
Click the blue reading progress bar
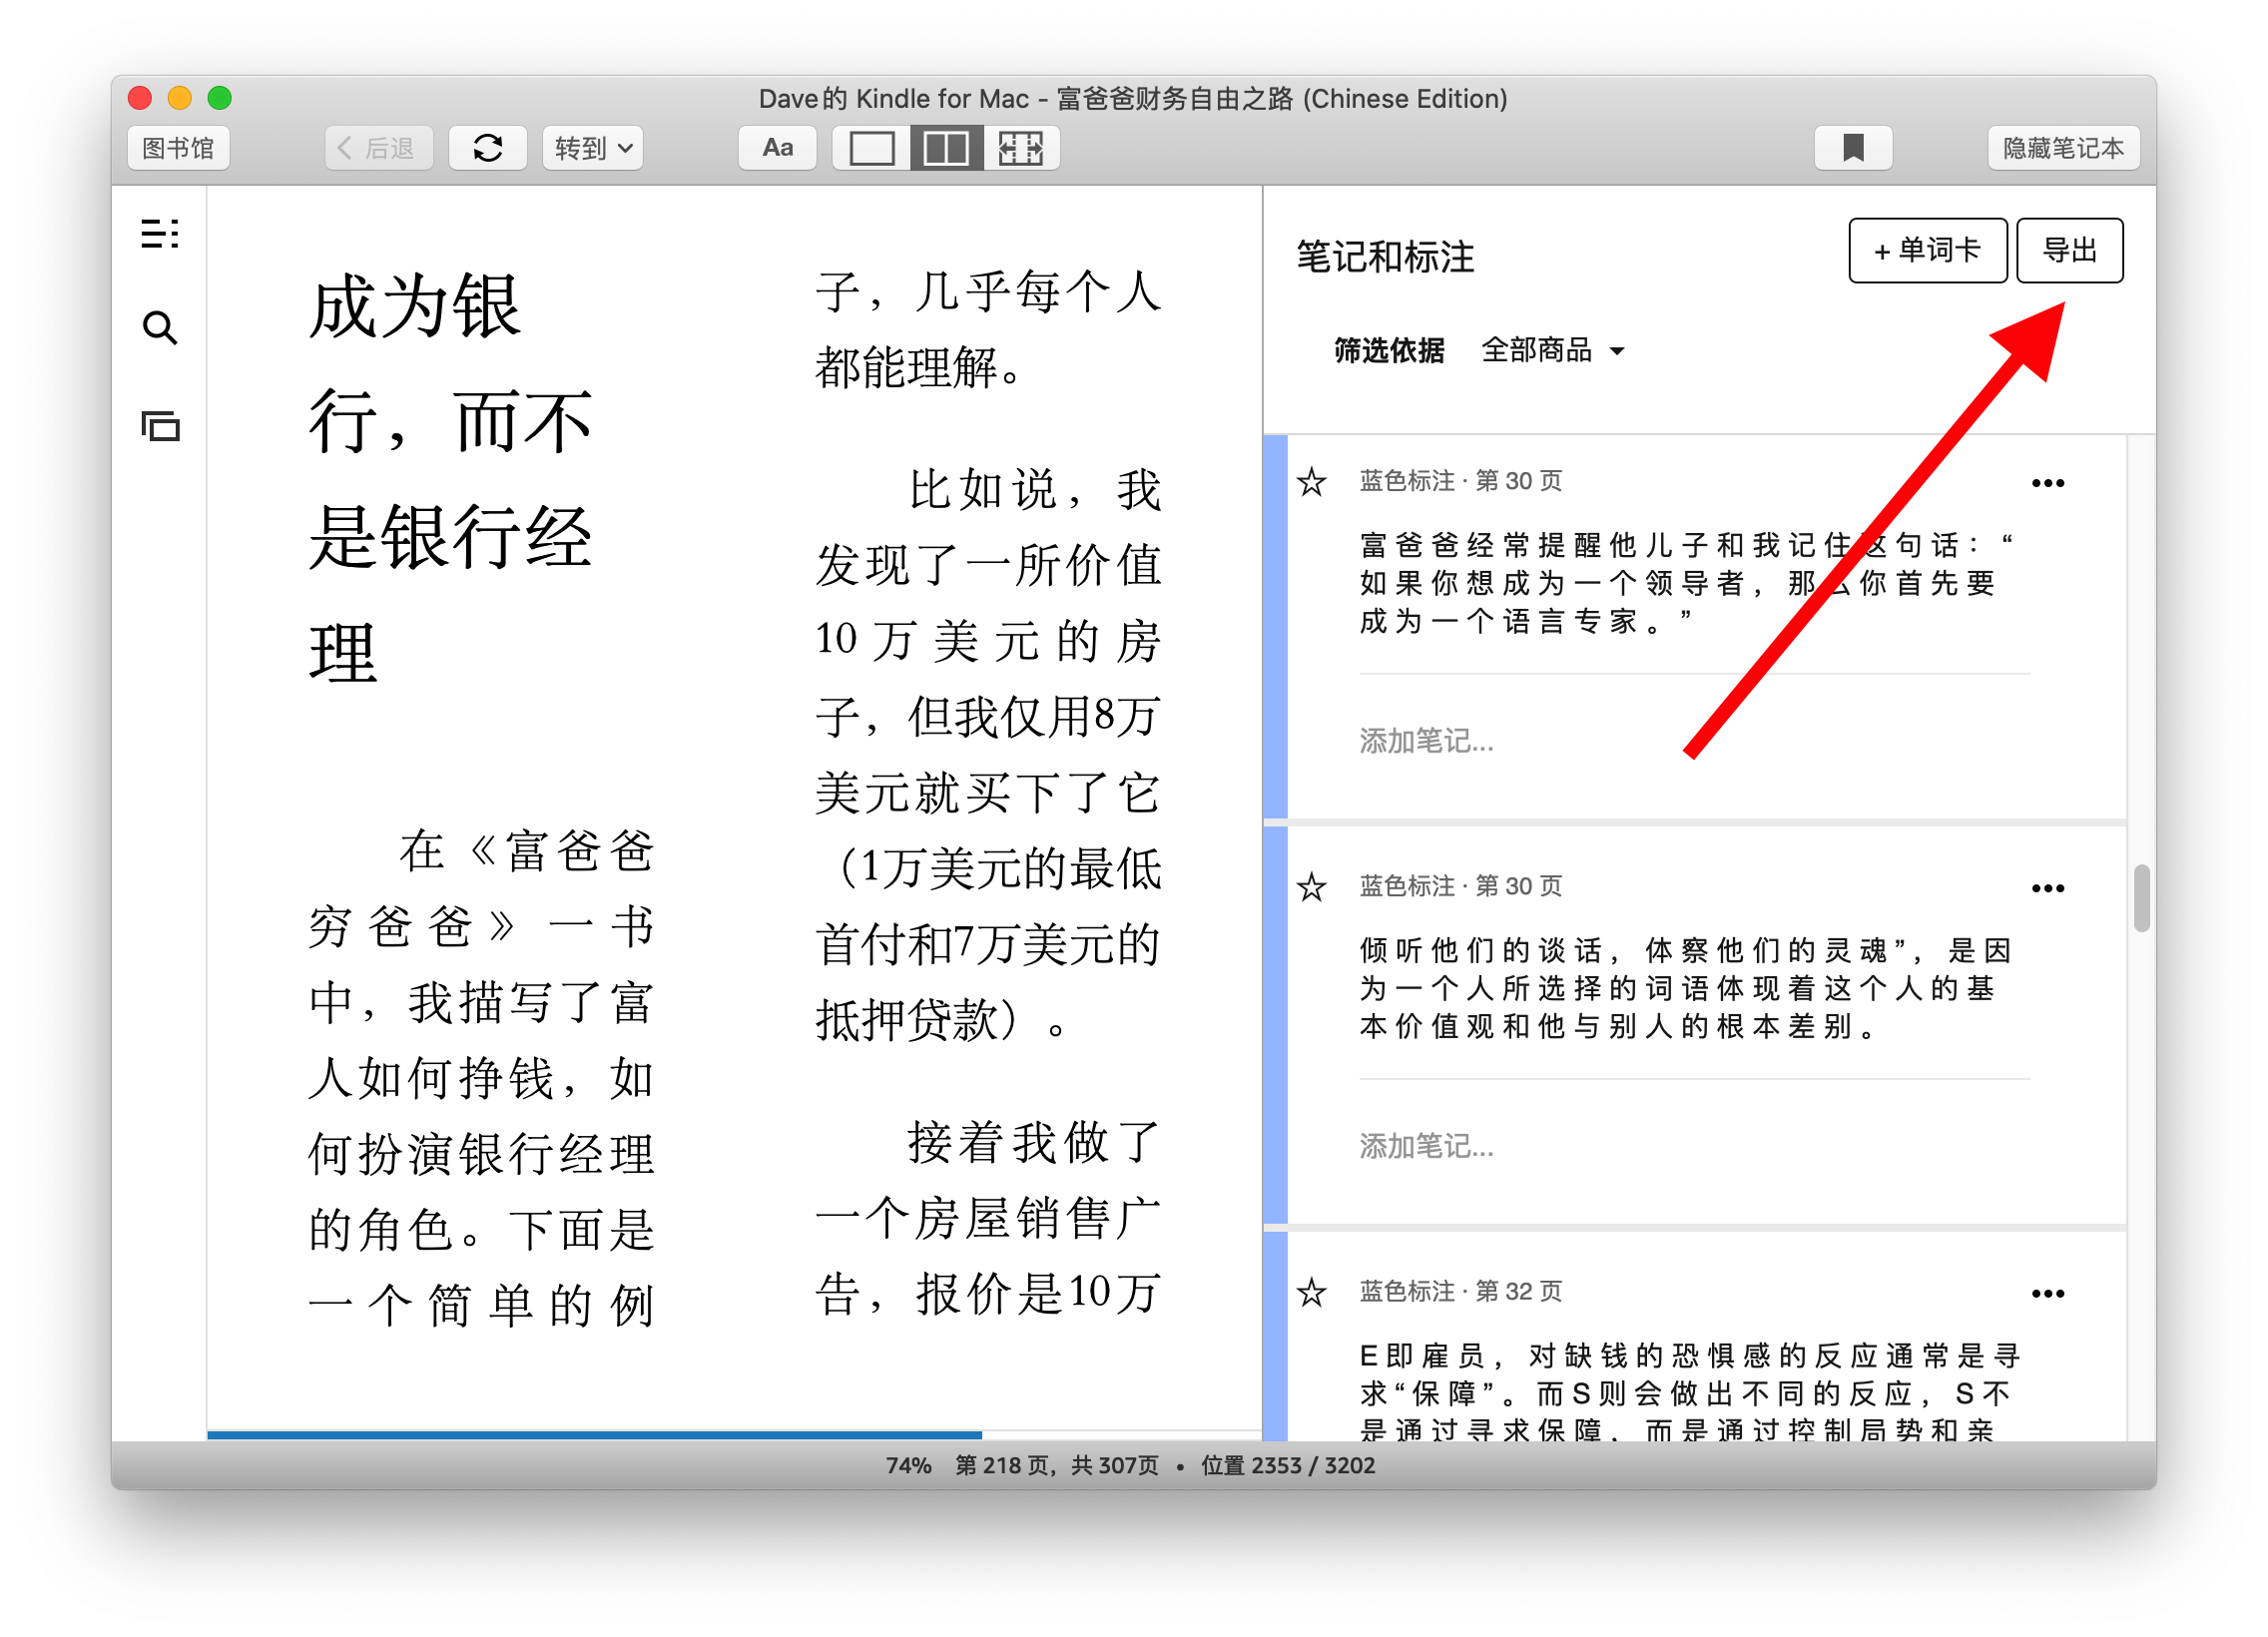[594, 1434]
